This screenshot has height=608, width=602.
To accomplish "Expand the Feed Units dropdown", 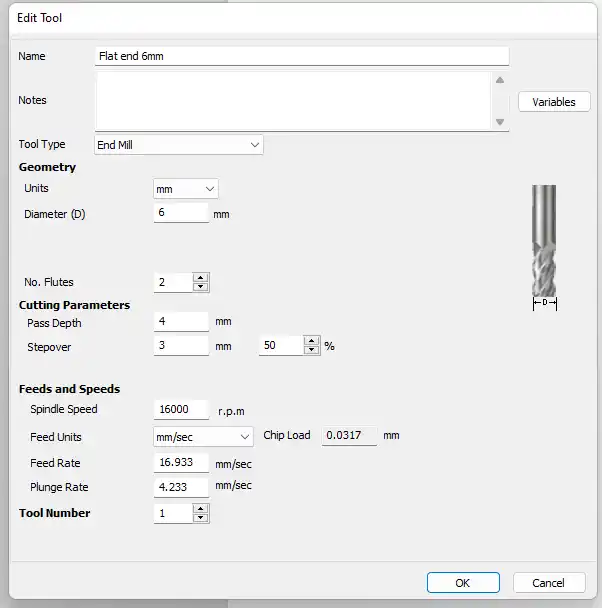I will coord(203,437).
